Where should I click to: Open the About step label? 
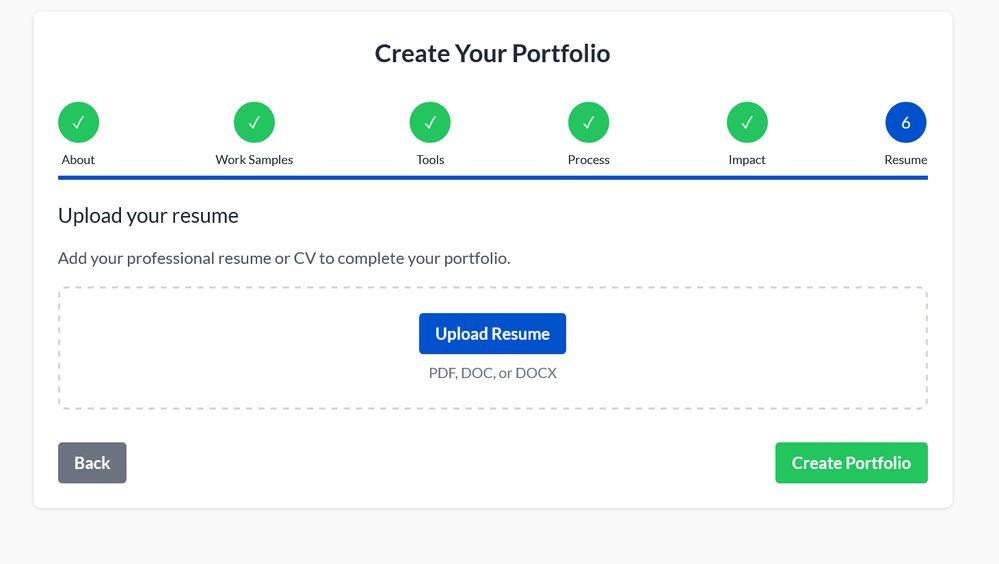78,160
